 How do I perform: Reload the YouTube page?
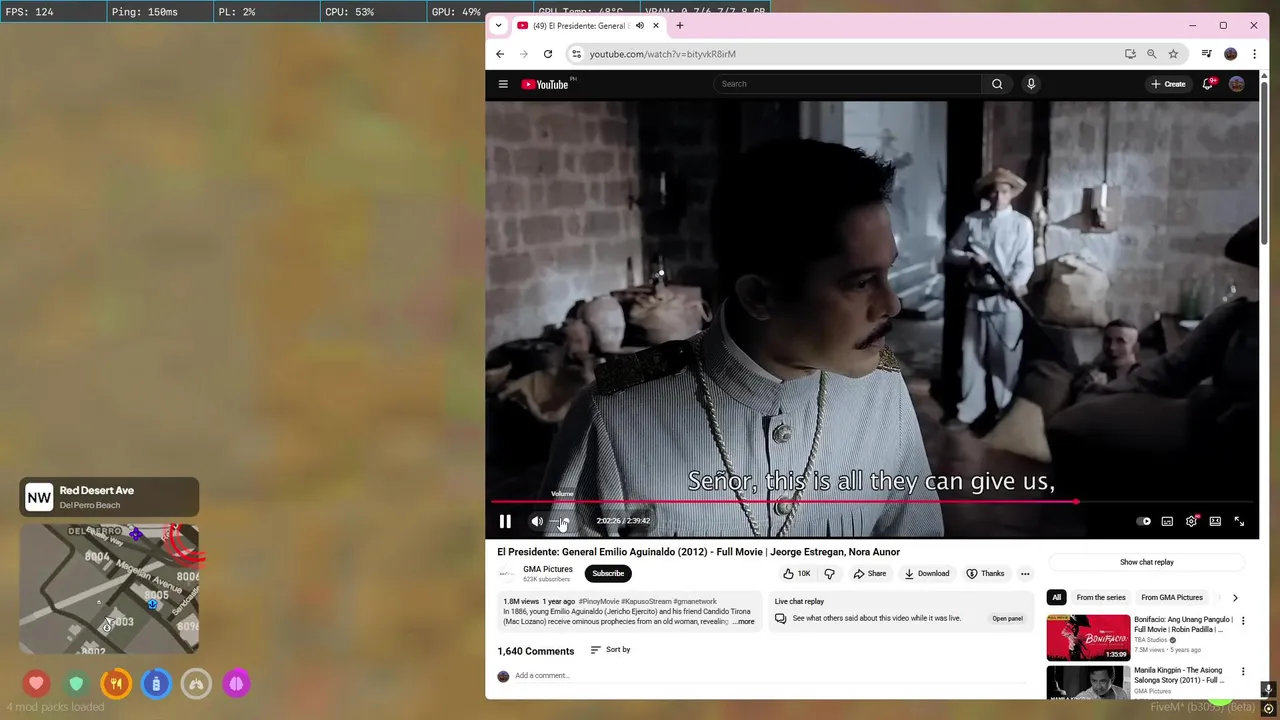[548, 54]
